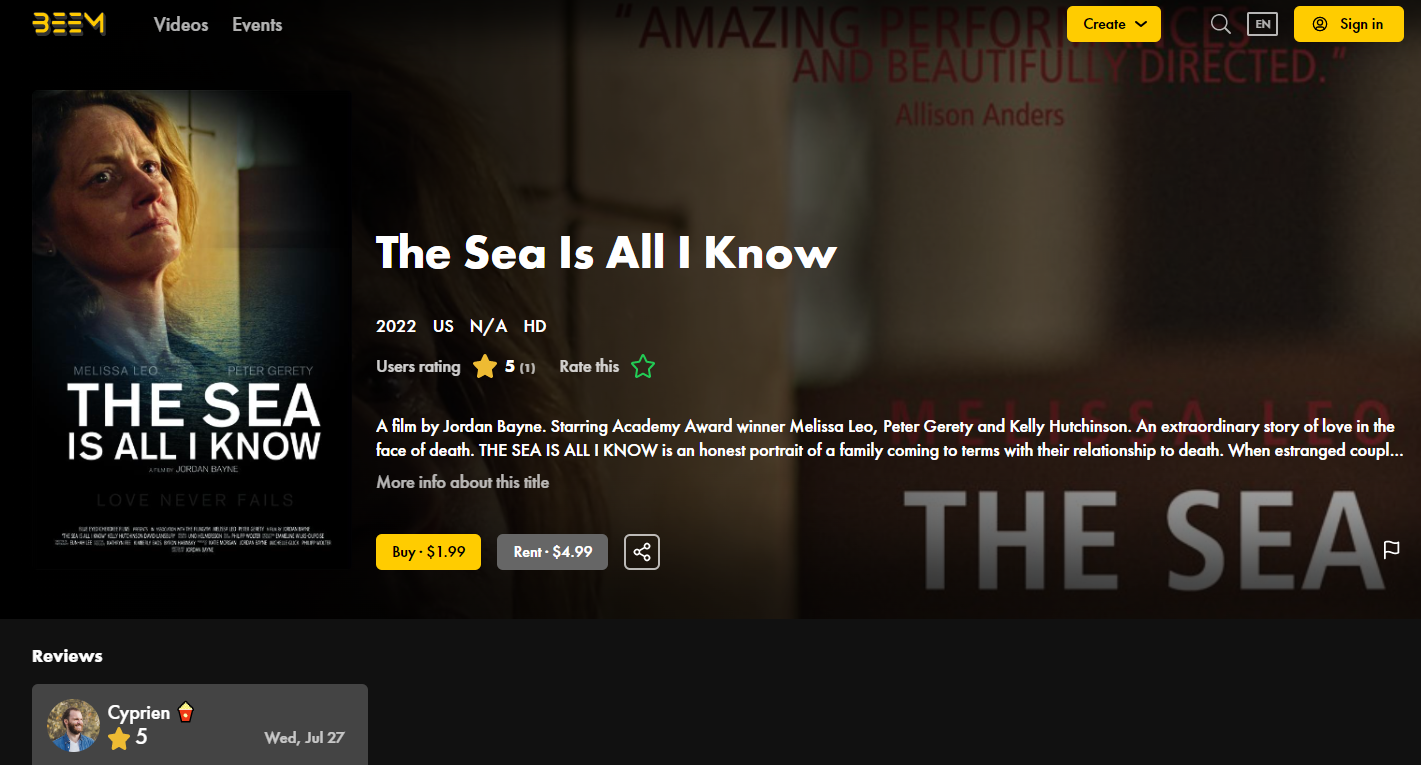Click the report flag icon
The width and height of the screenshot is (1421, 765).
click(x=1391, y=549)
